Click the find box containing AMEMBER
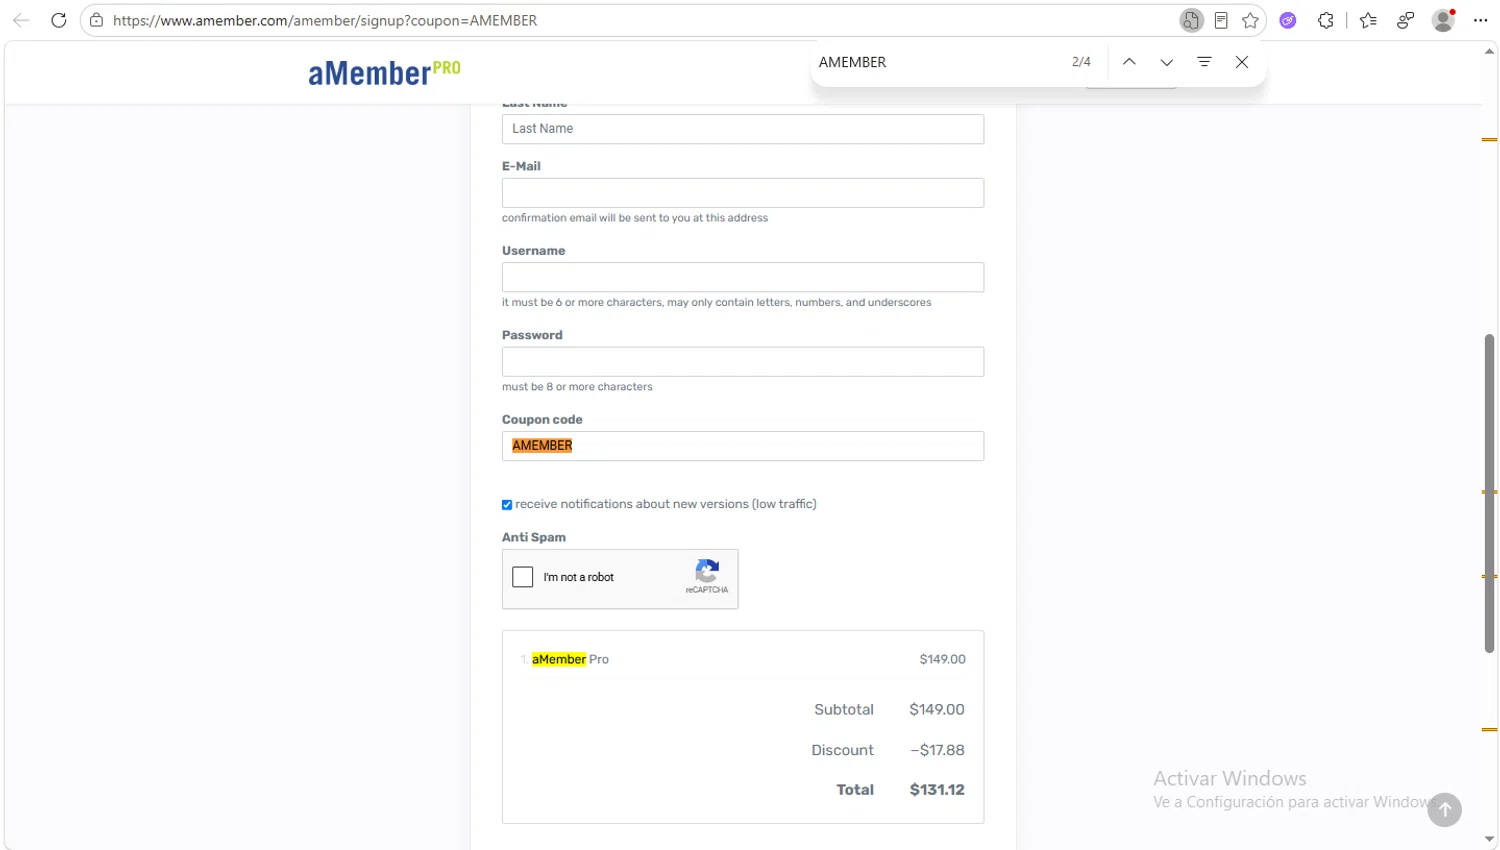 (x=935, y=62)
